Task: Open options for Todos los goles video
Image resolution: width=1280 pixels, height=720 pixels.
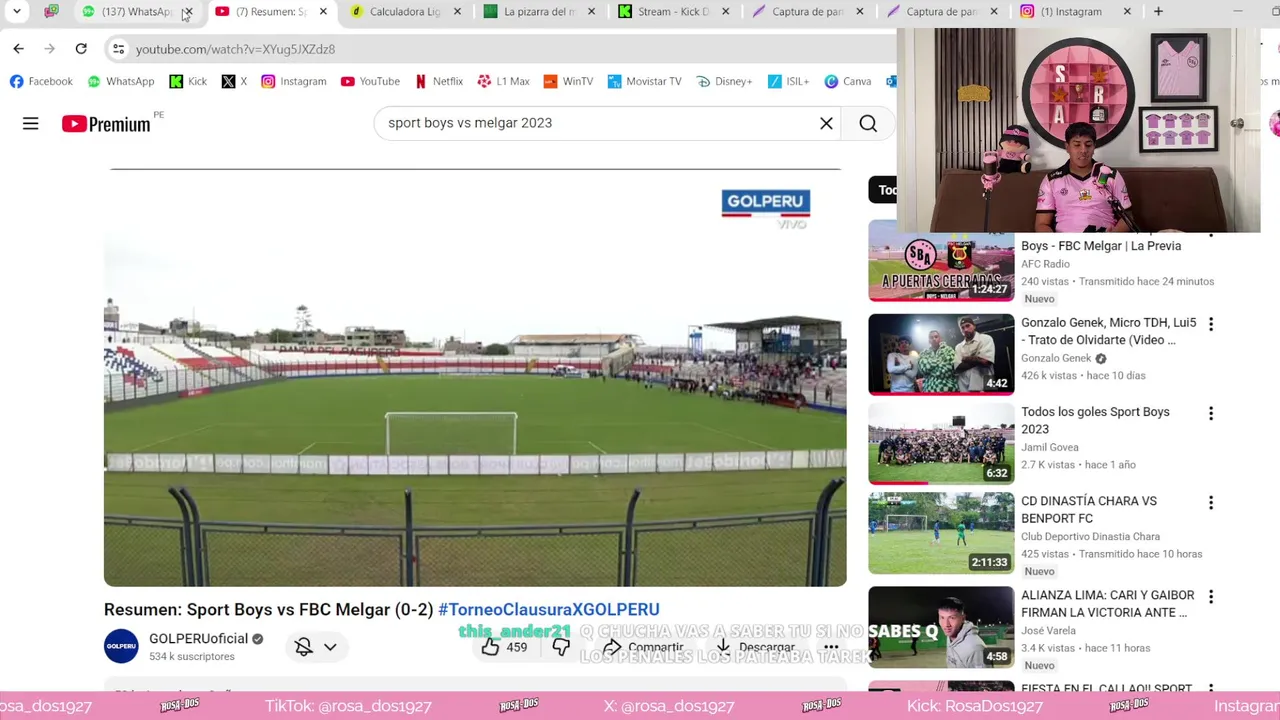Action: coord(1211,413)
